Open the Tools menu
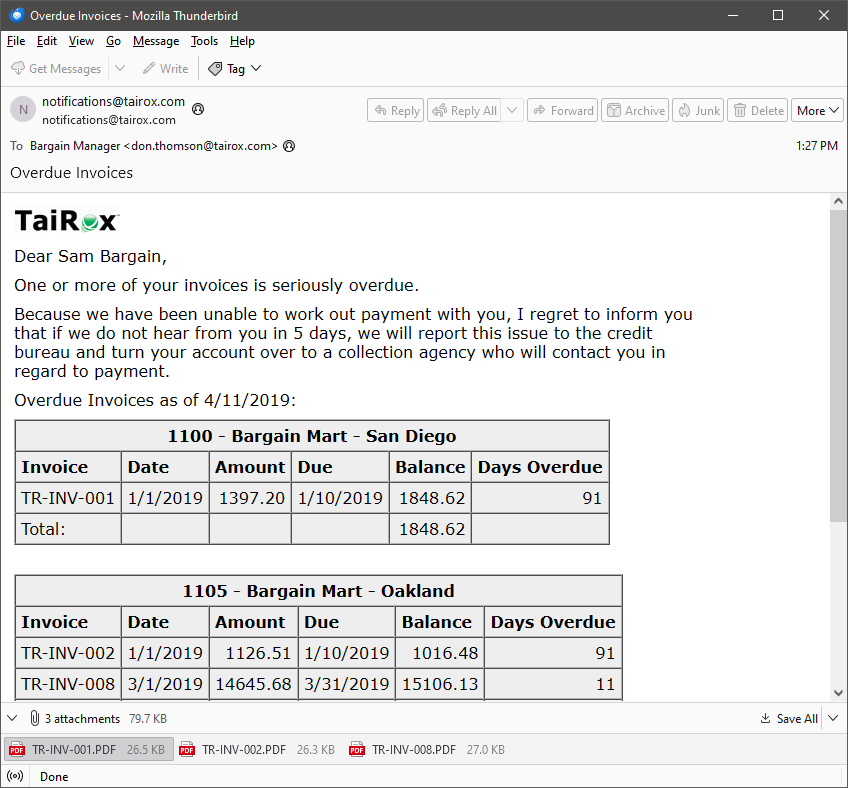The image size is (848, 788). coord(204,41)
